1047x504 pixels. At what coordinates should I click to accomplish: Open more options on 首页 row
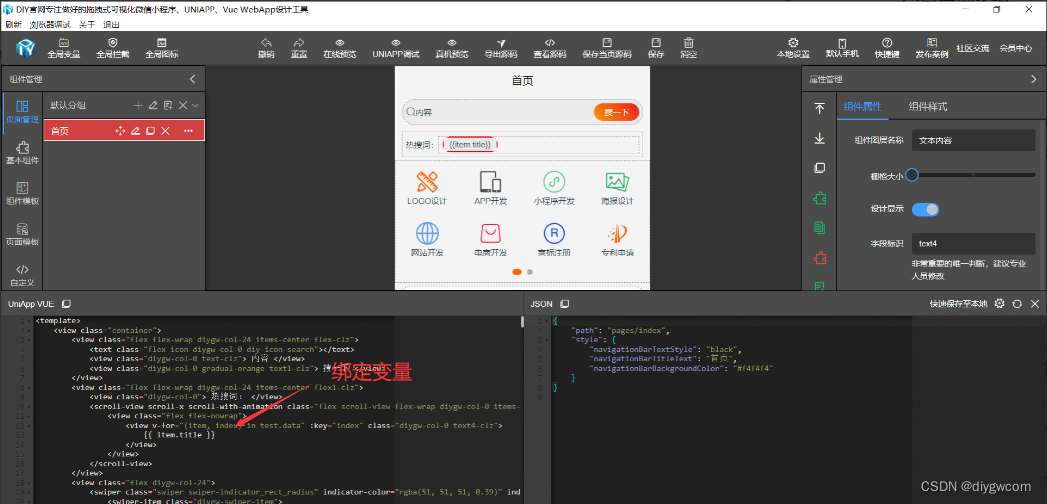pyautogui.click(x=188, y=131)
